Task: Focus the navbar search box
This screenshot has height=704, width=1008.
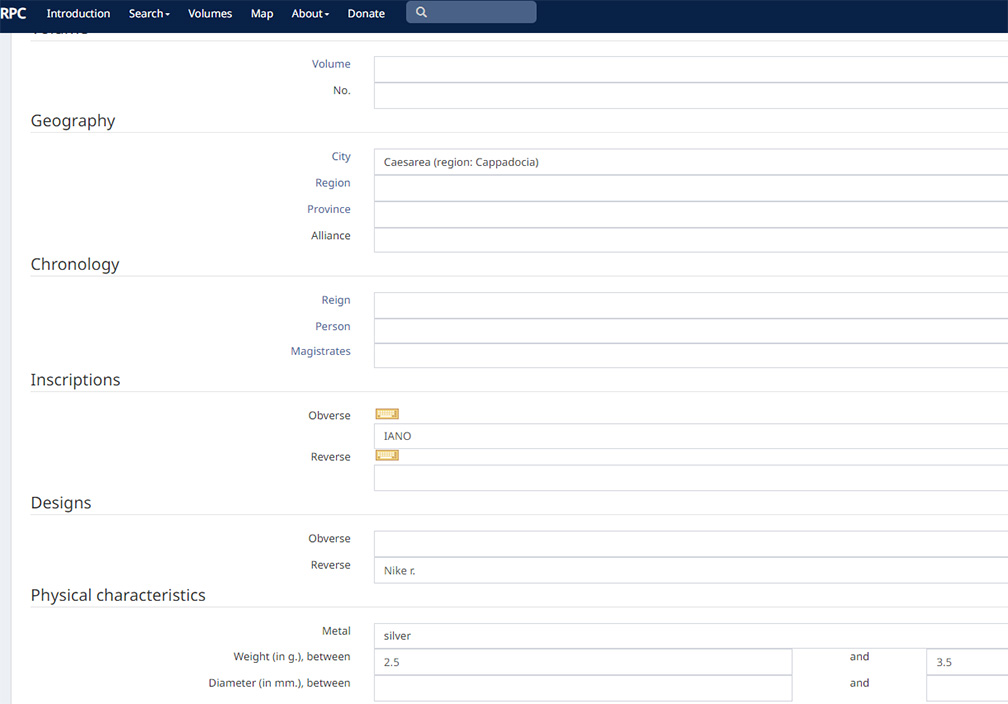Action: (471, 12)
